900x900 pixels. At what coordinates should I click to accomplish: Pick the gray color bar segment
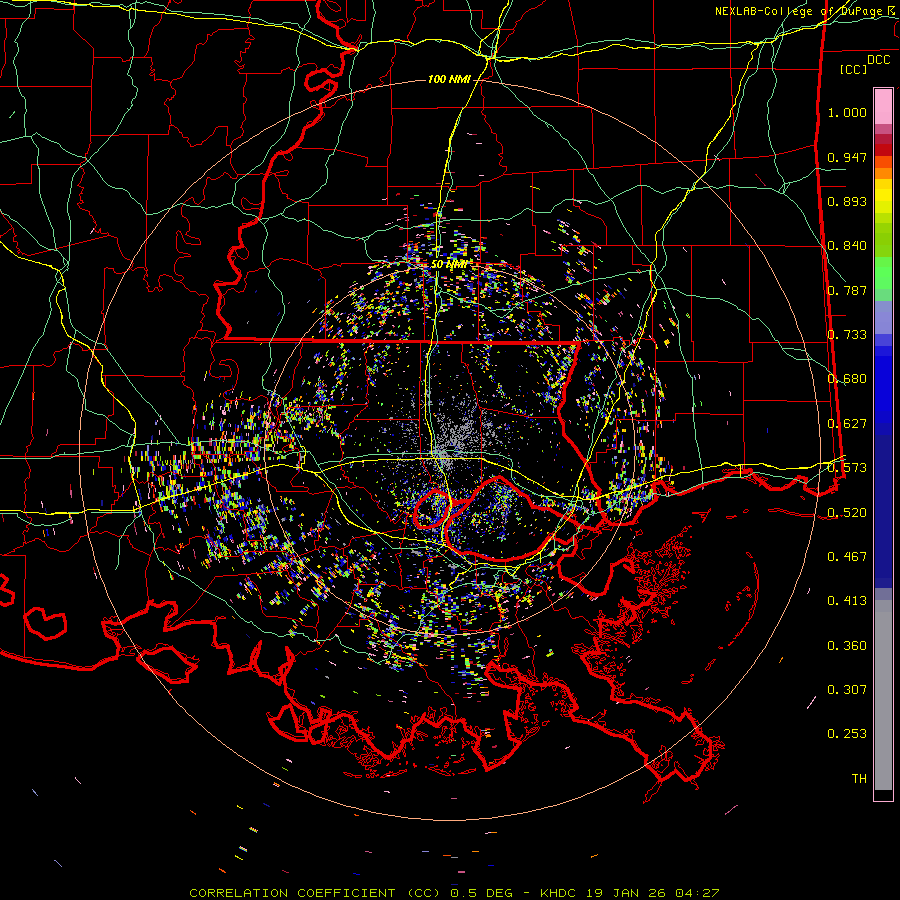tap(883, 695)
